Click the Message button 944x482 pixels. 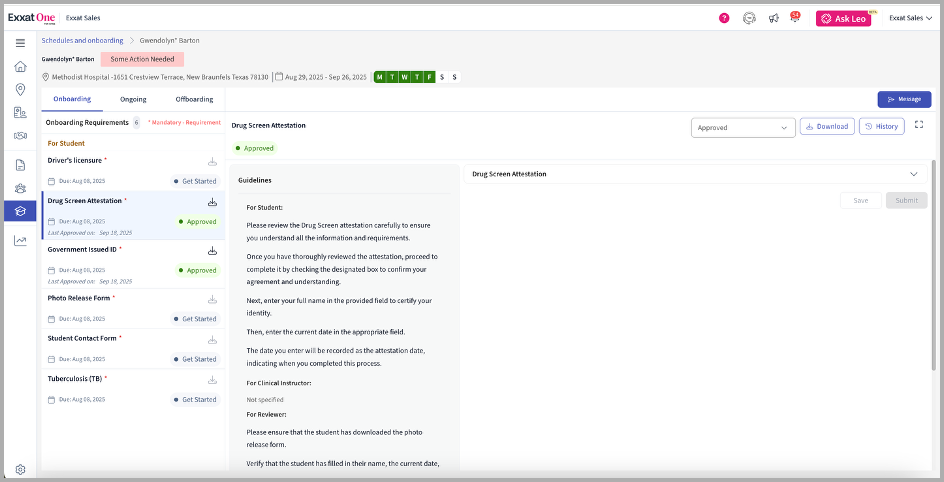(x=904, y=99)
